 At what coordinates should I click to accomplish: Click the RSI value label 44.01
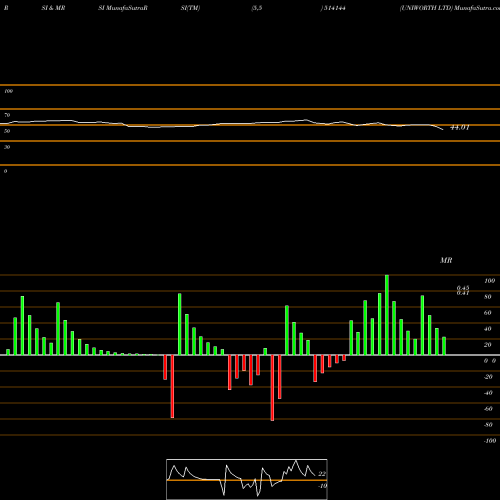point(460,128)
